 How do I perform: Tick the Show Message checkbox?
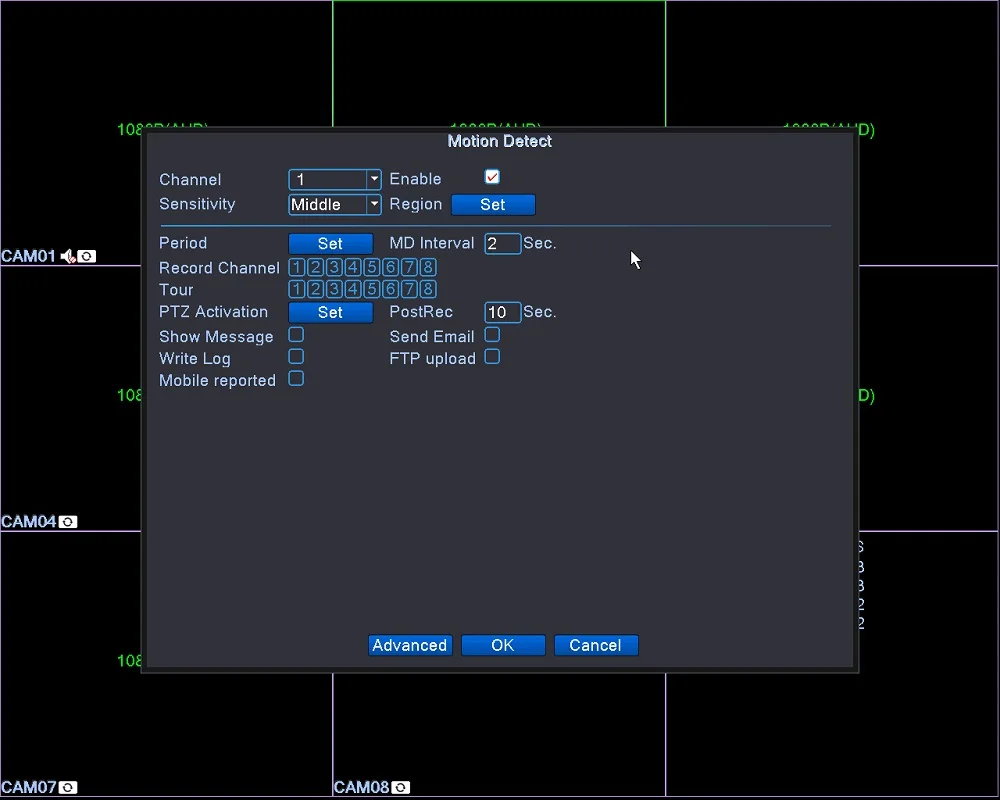pos(296,335)
